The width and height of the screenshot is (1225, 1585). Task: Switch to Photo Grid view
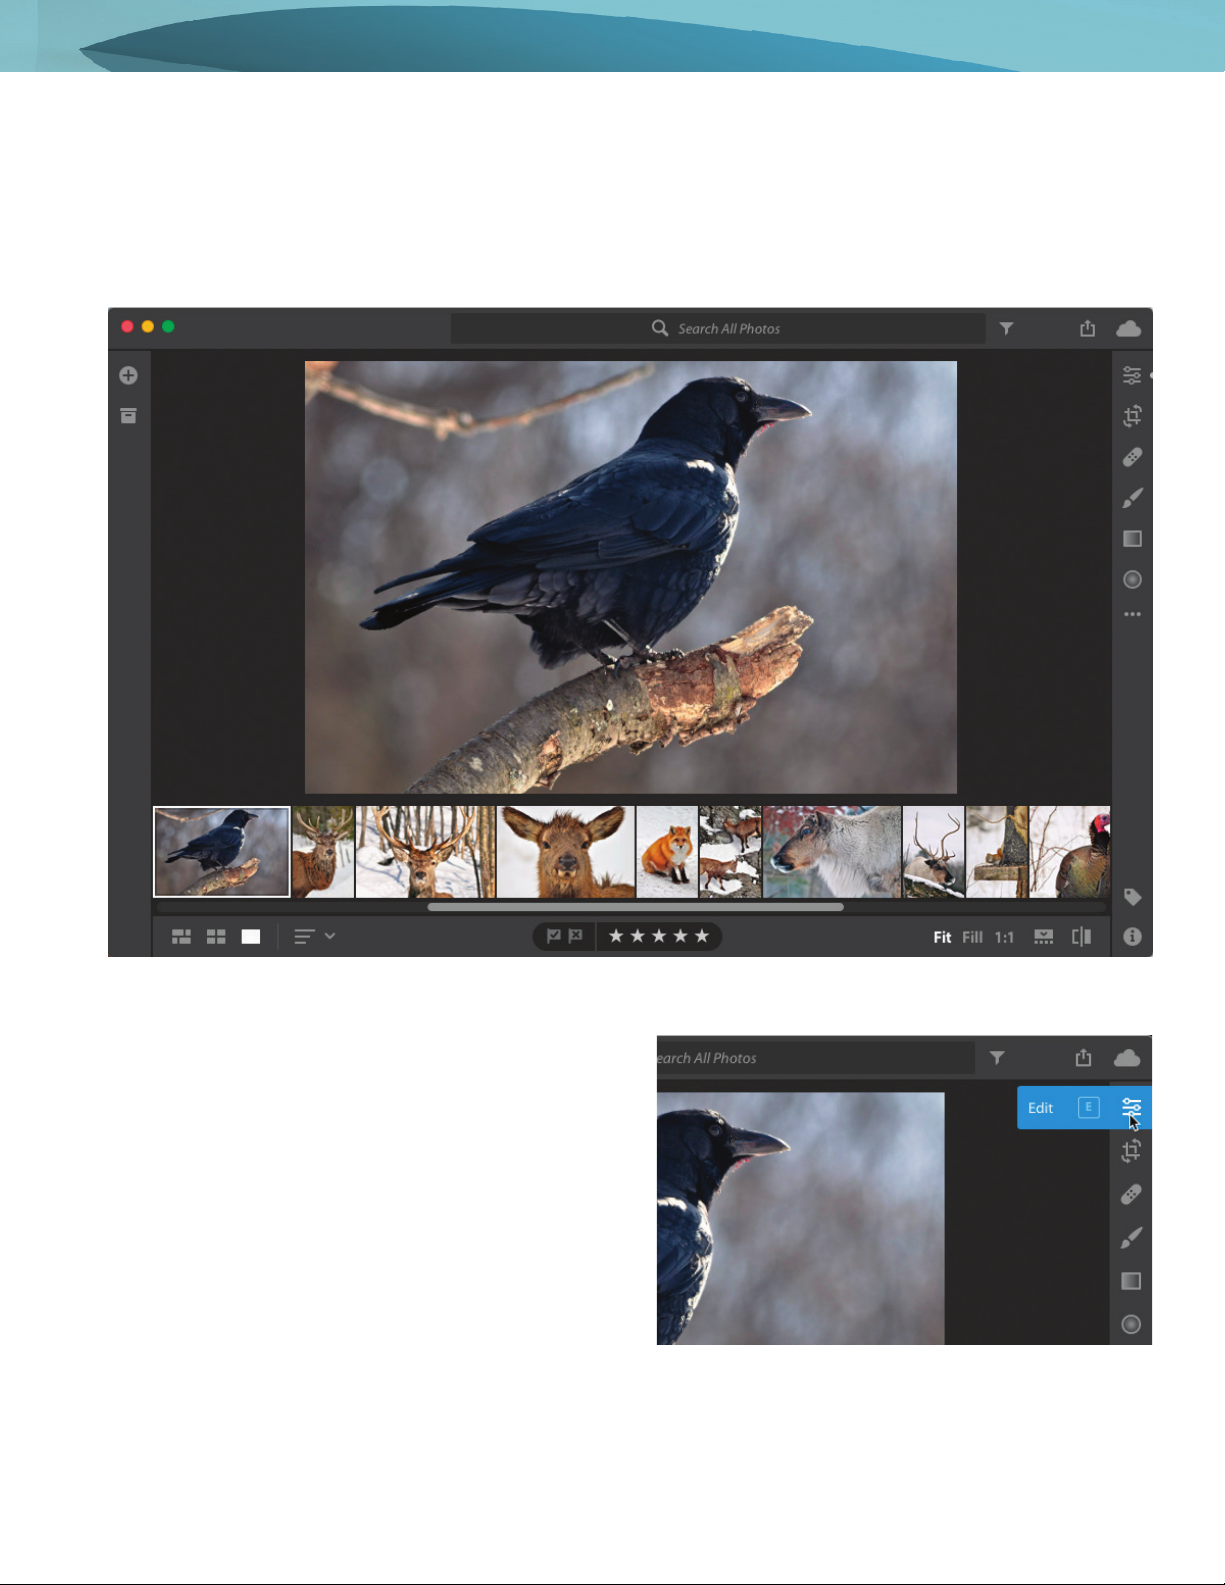pos(181,937)
